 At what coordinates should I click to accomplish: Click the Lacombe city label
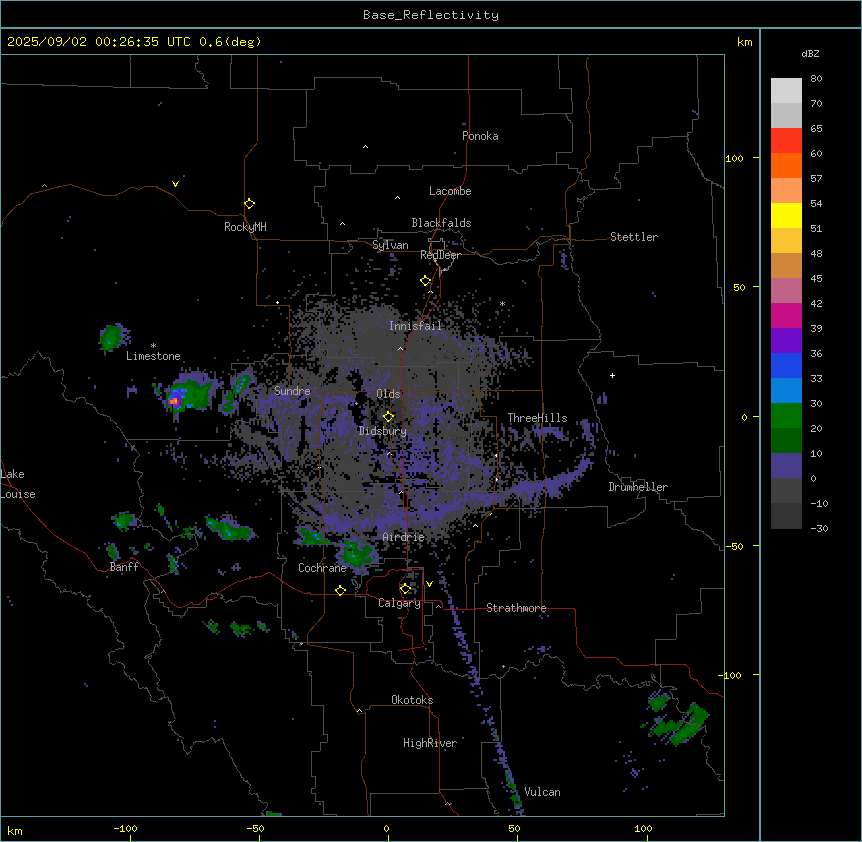(x=450, y=191)
